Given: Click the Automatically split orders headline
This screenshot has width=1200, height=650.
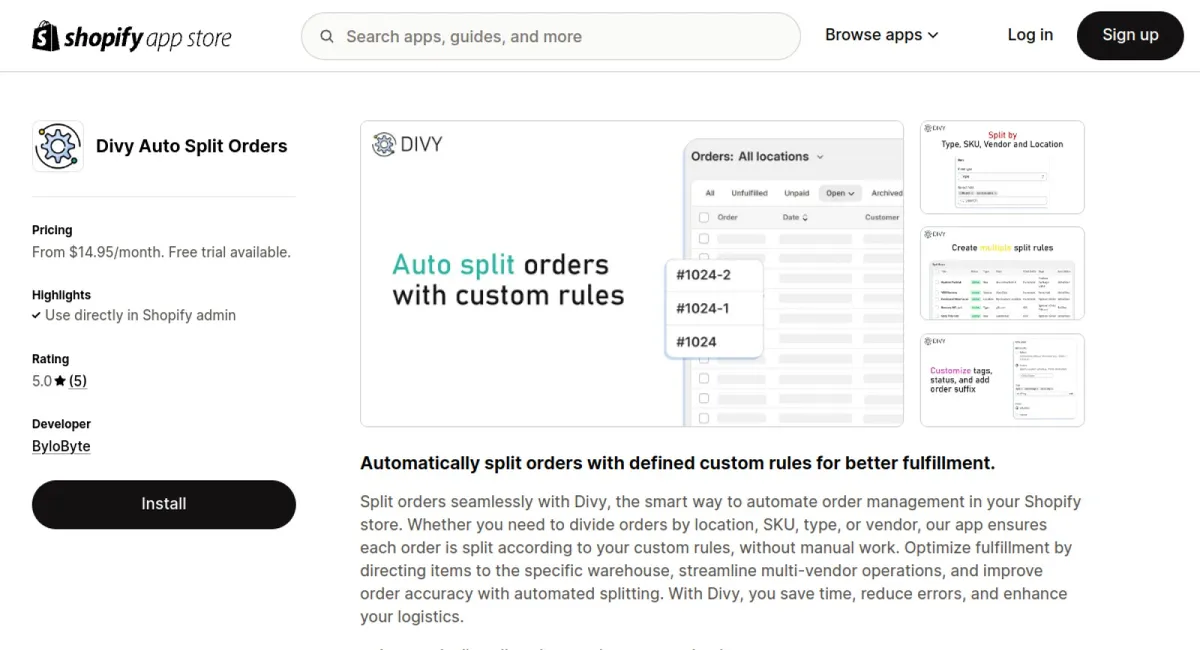Looking at the screenshot, I should click(677, 463).
